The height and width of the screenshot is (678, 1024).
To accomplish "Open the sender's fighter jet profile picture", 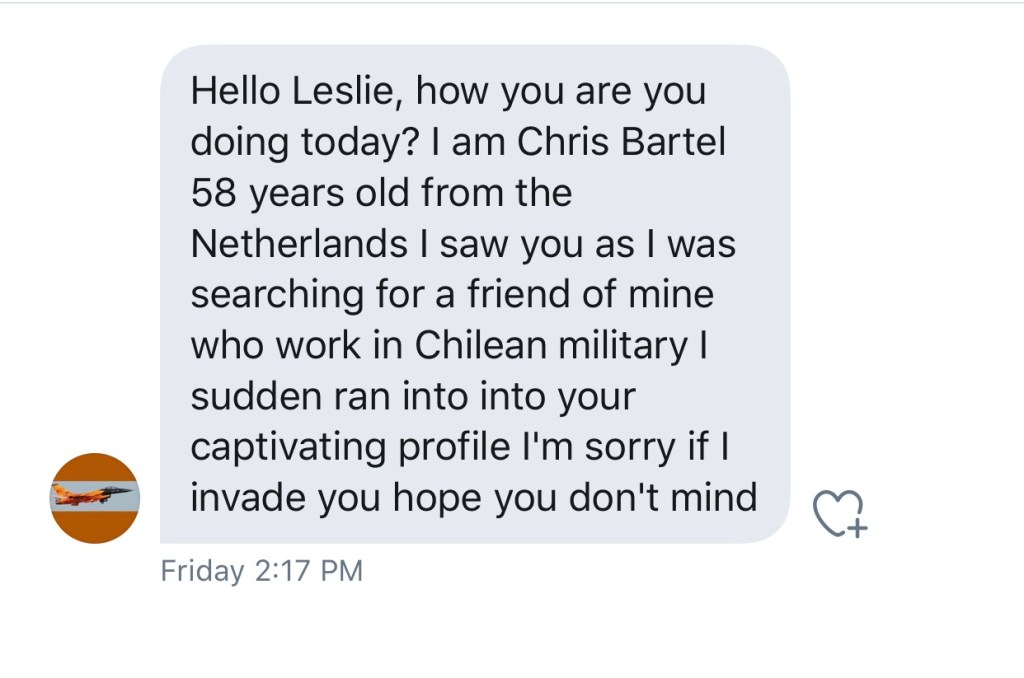I will (x=95, y=497).
